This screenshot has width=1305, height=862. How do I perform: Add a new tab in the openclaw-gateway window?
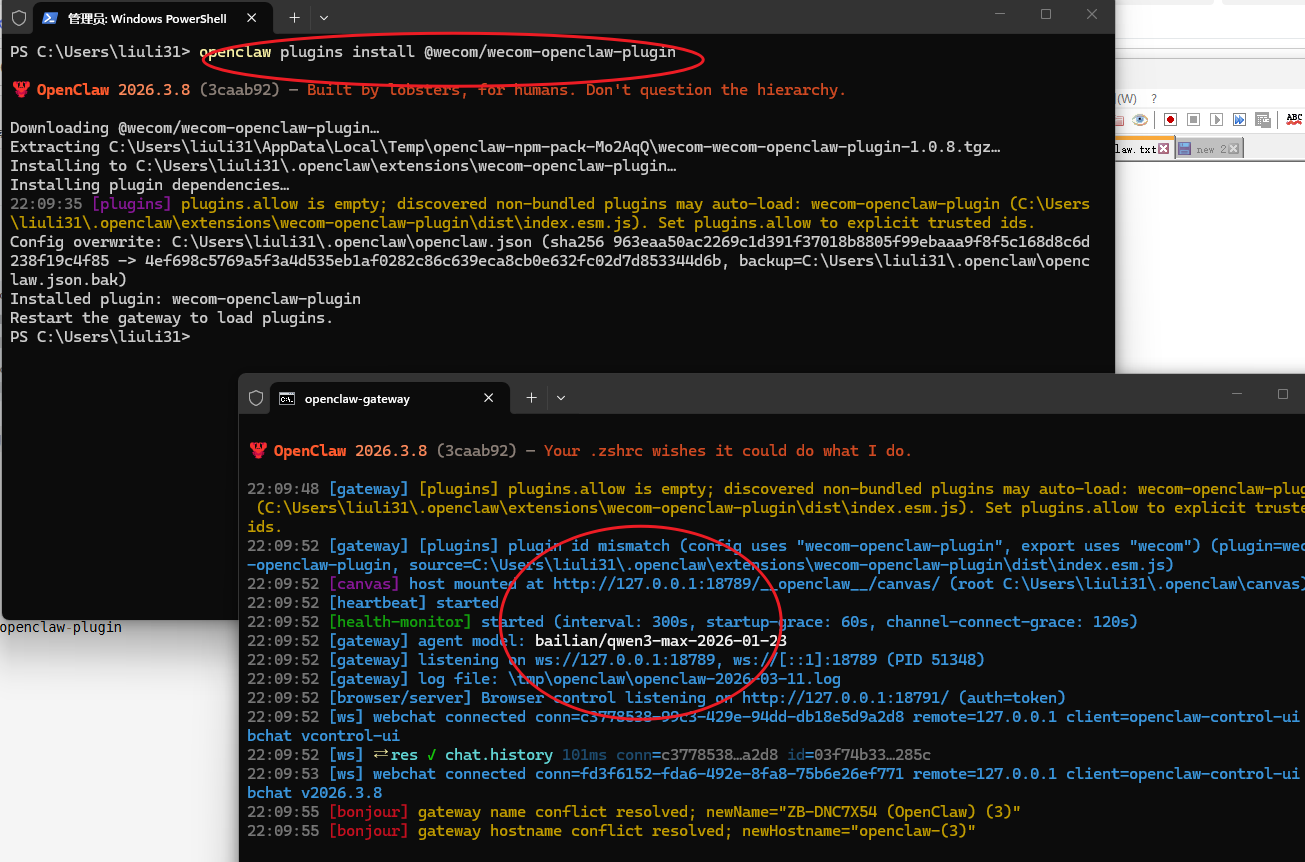[x=531, y=398]
